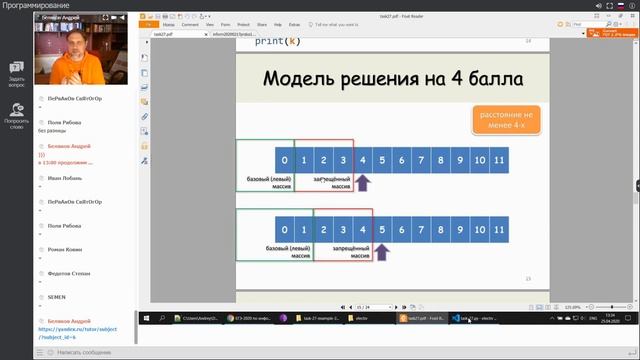
Task: Toggle the camera icon on the presenter video
Action: (x=114, y=18)
